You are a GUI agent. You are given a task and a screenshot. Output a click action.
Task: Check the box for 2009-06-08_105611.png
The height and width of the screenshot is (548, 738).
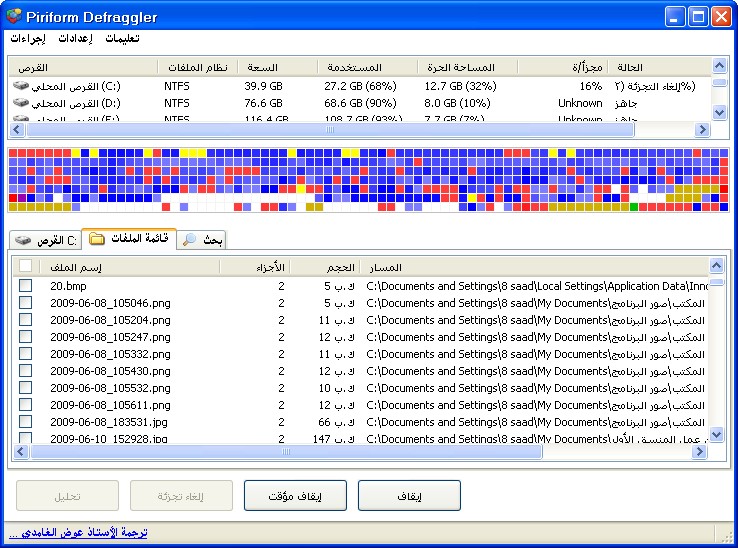tap(25, 404)
